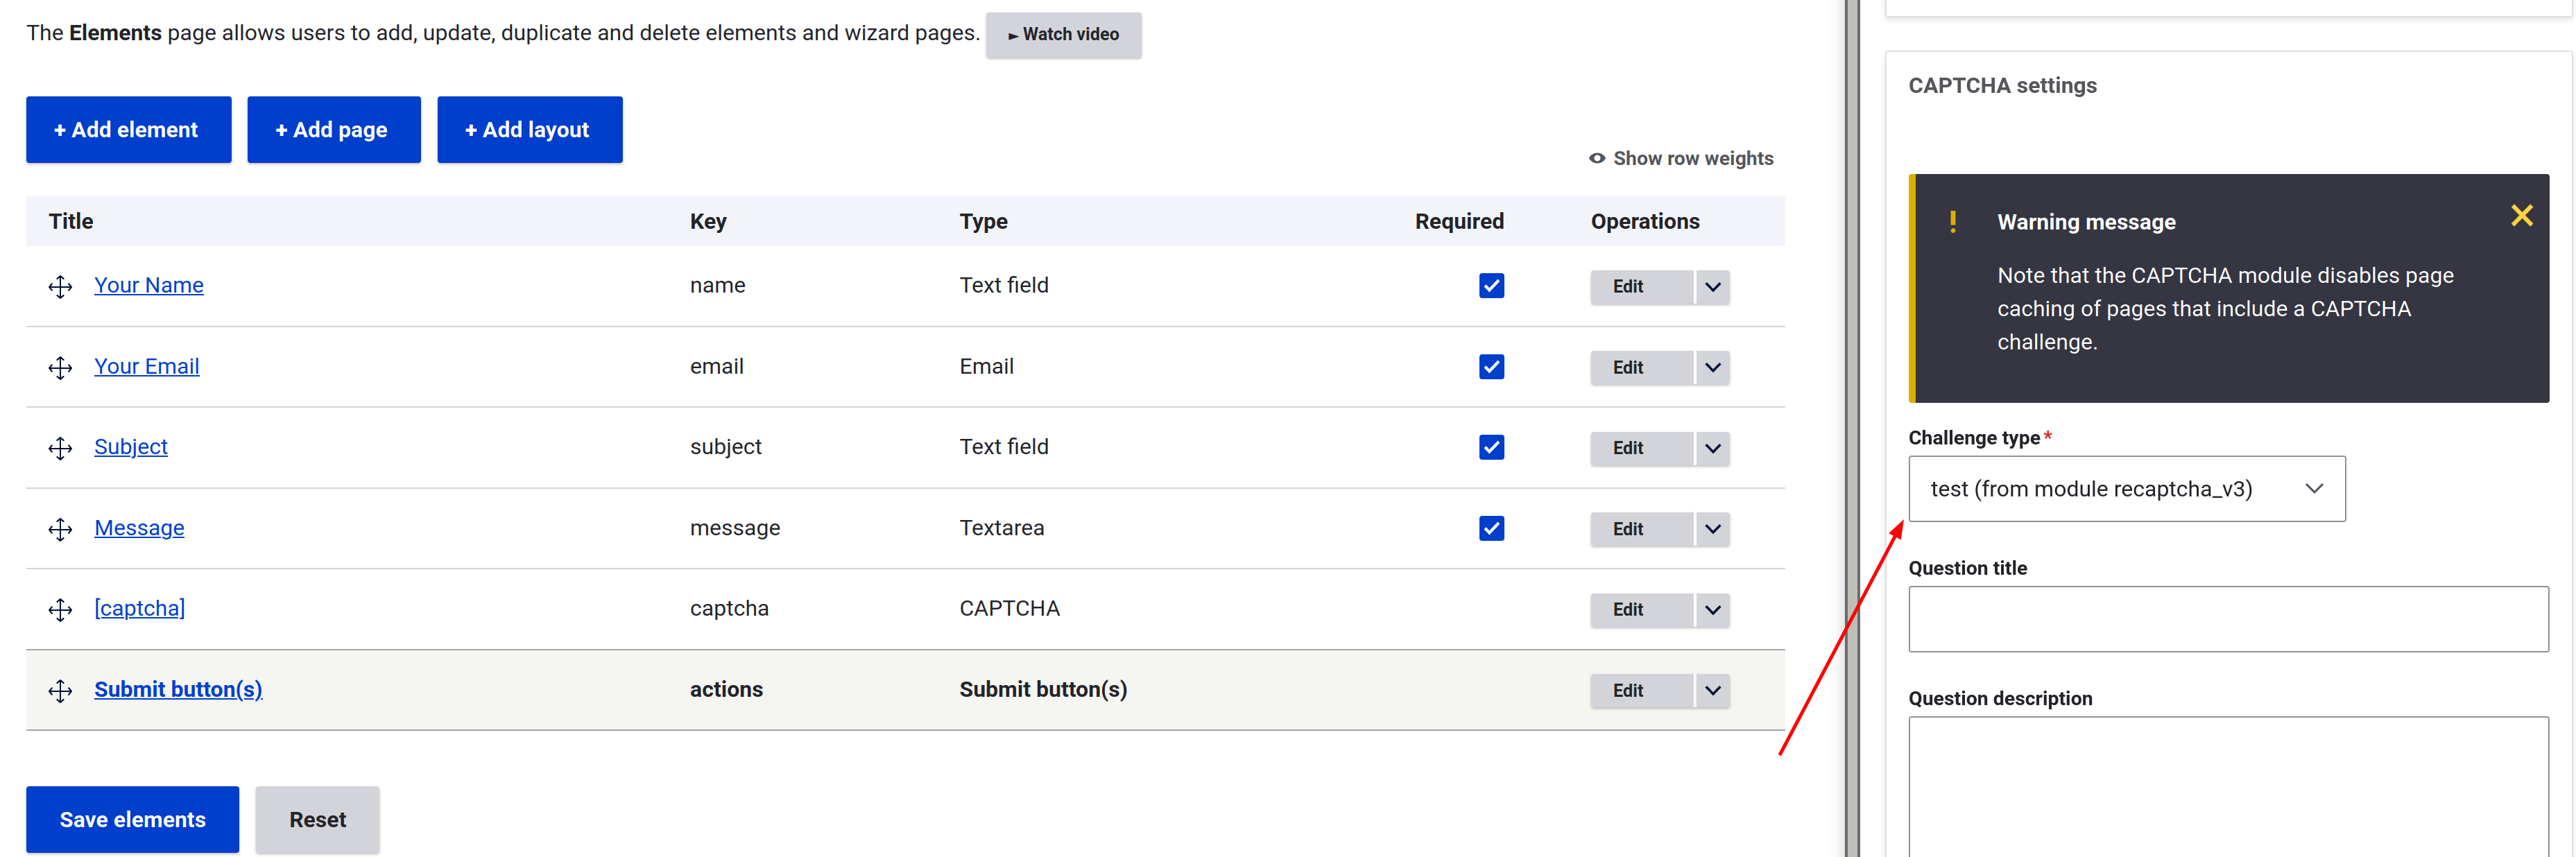Grab the move icon on Message row
2576x857 pixels.
60,529
